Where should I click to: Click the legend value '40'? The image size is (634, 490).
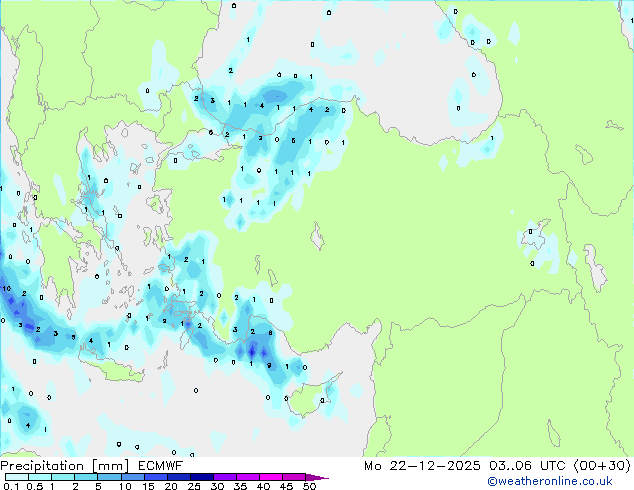[263, 486]
